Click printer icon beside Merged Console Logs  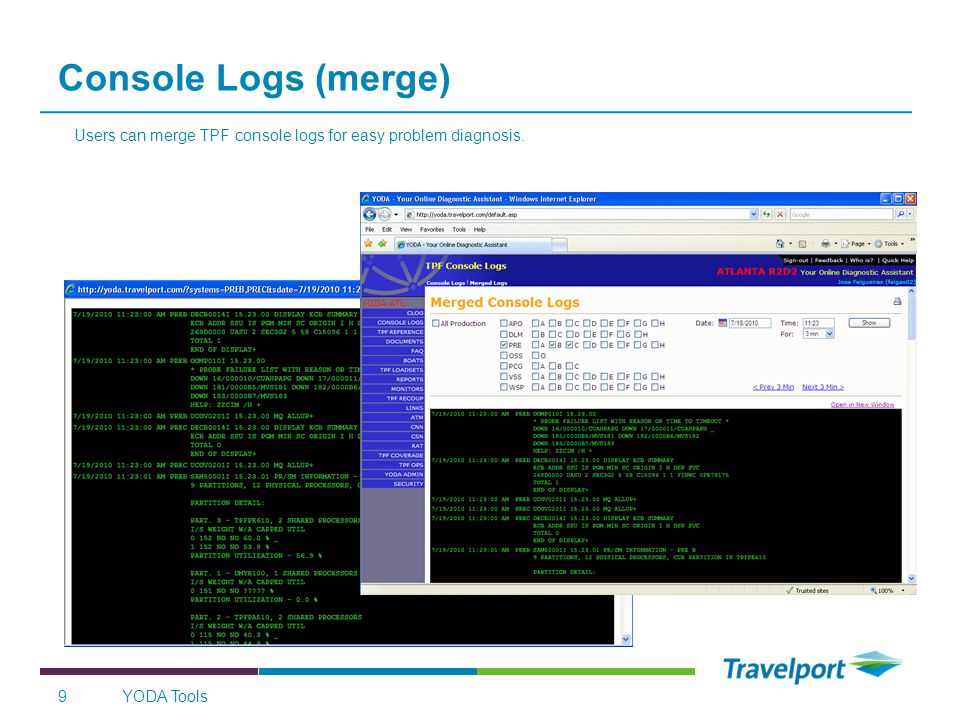[897, 301]
